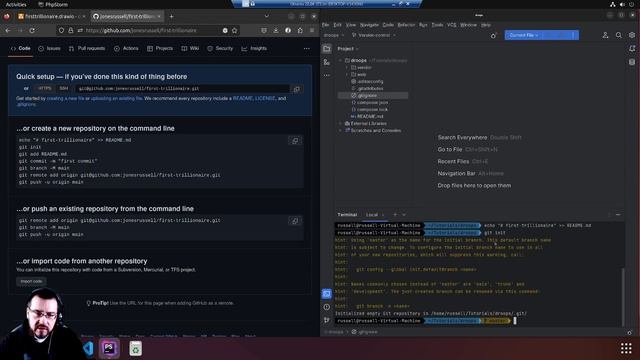Collapse the droops project root
The width and height of the screenshot is (640, 360).
pos(340,60)
